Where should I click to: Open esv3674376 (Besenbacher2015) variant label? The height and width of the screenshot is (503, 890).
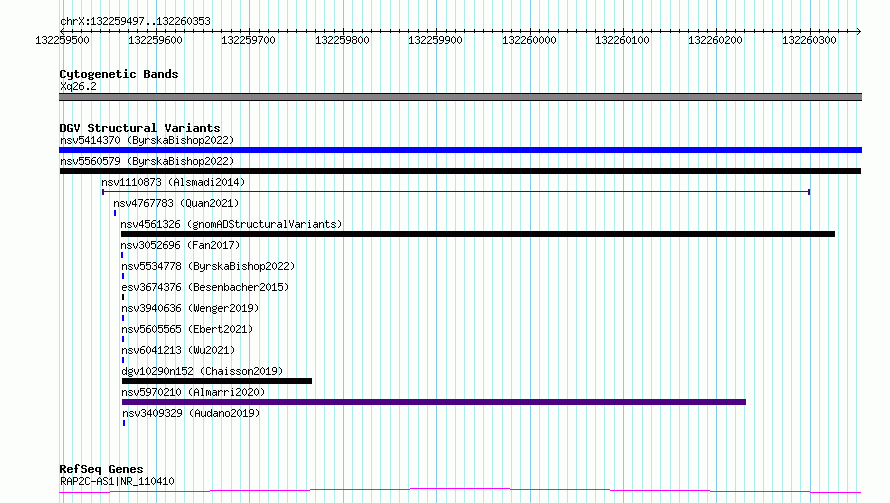click(x=205, y=287)
